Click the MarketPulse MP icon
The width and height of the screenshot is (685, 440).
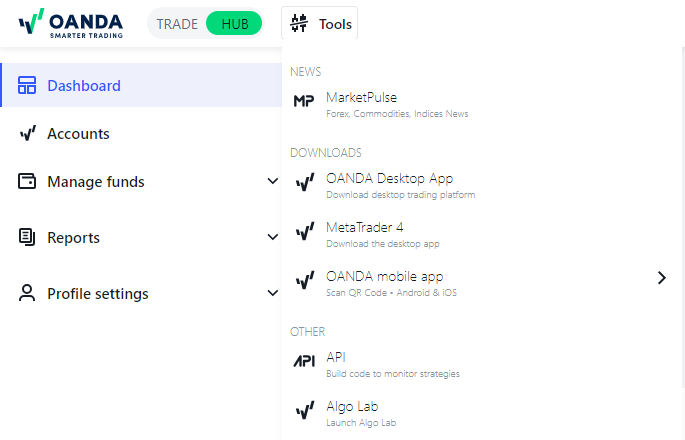point(304,101)
